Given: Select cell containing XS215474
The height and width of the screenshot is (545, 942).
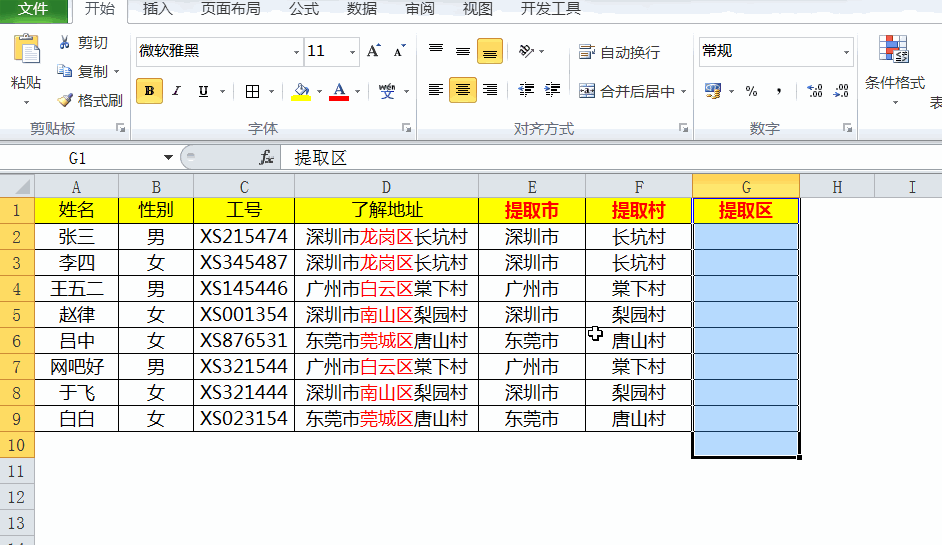Looking at the screenshot, I should pos(244,236).
